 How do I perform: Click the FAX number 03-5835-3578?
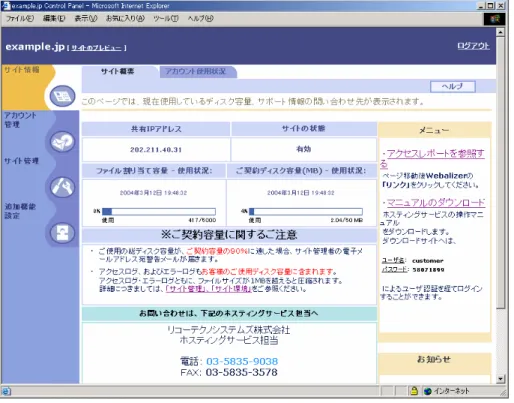242,372
